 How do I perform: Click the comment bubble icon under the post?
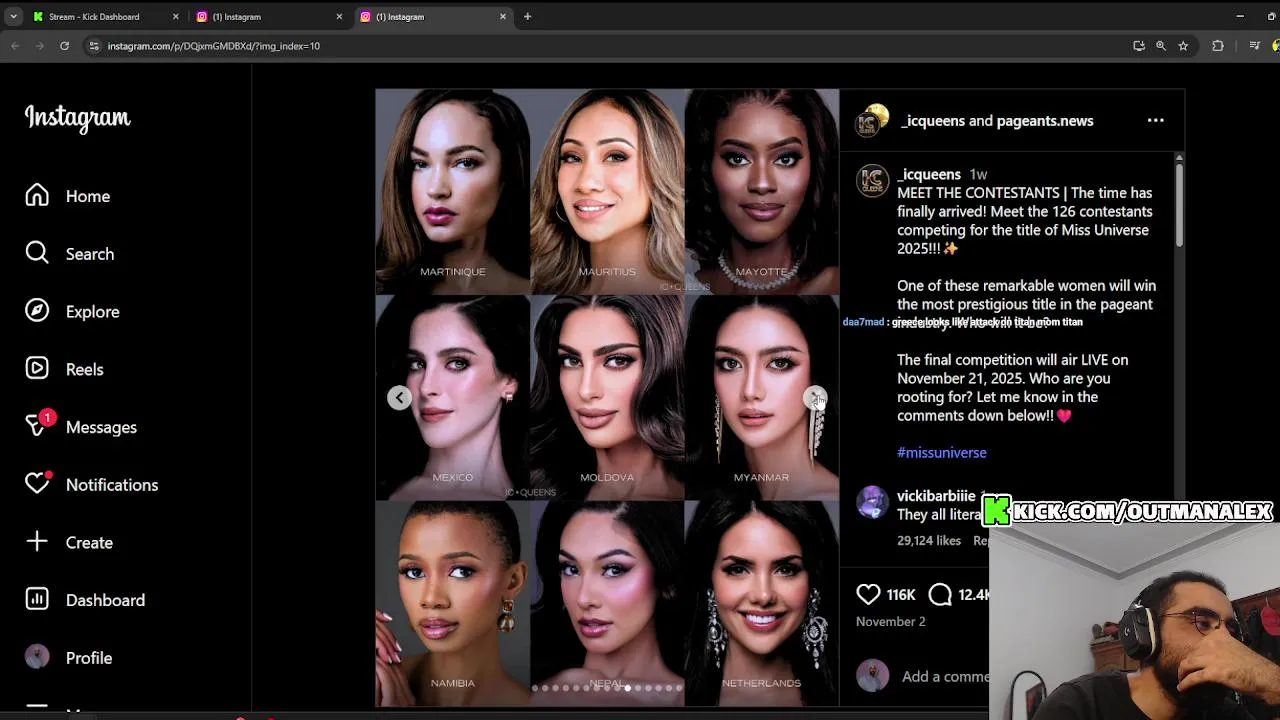click(940, 594)
